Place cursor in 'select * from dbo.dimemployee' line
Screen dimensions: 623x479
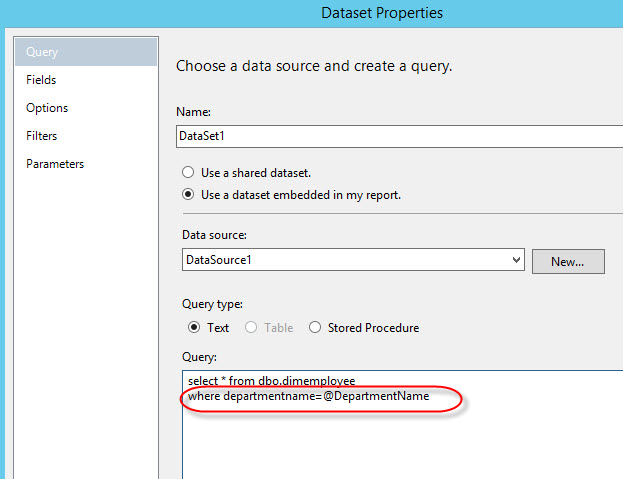tap(270, 382)
